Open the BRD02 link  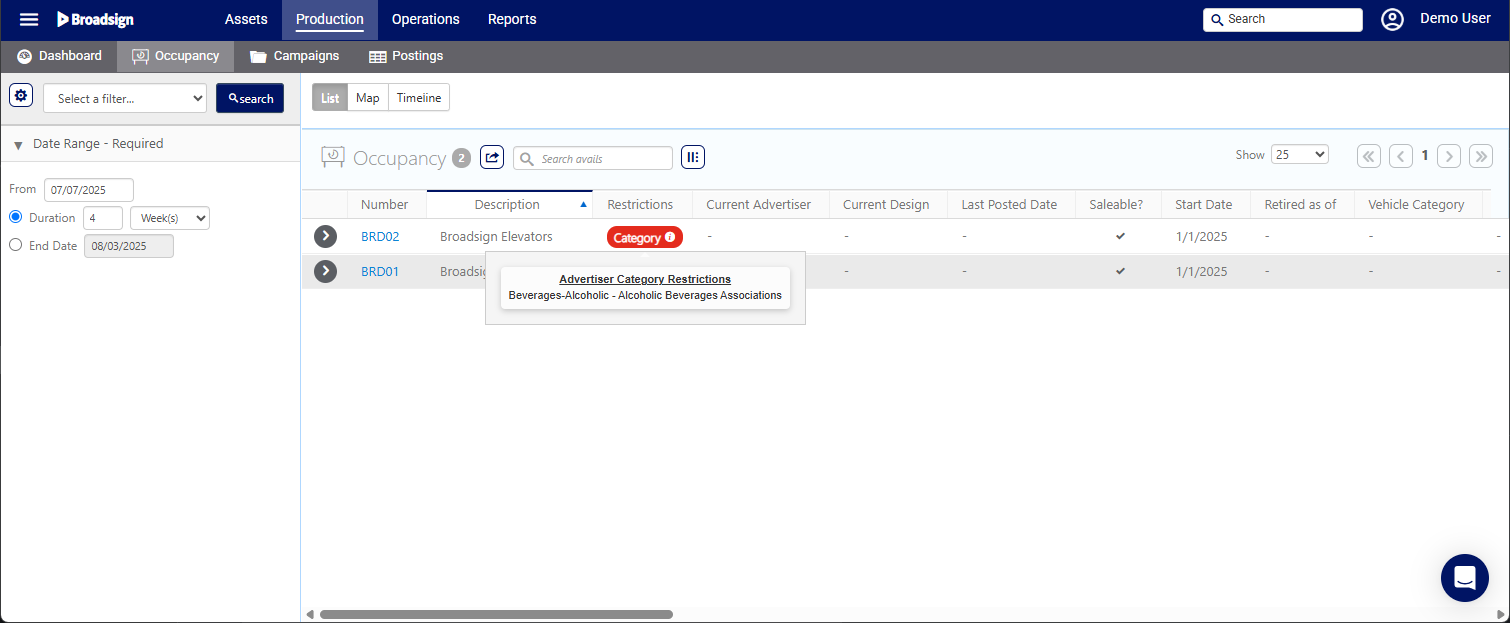click(x=380, y=237)
